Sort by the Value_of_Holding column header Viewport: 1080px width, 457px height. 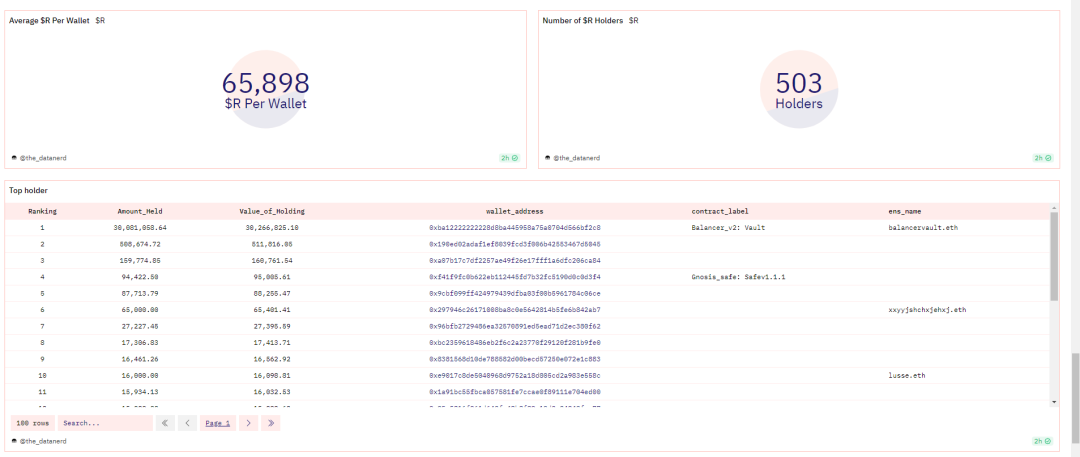click(272, 212)
